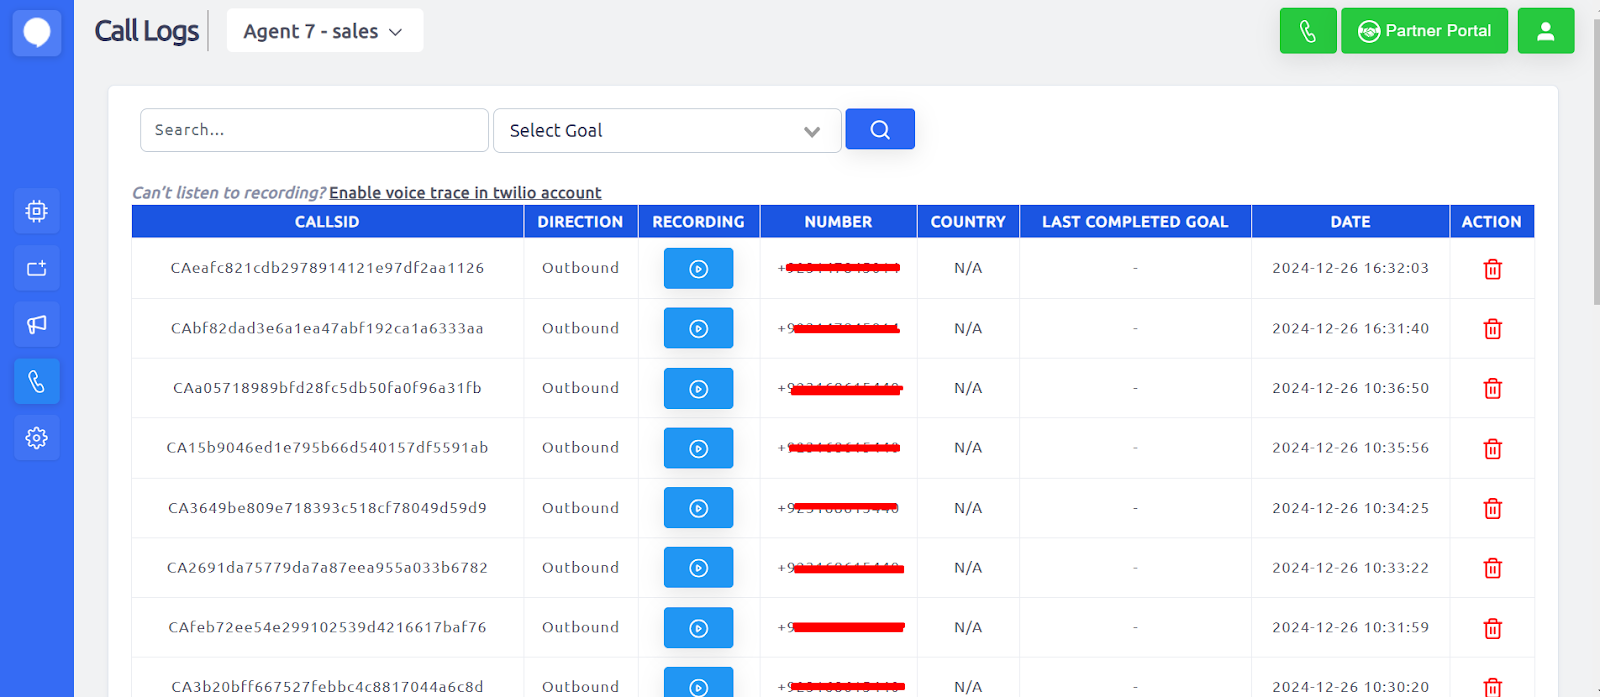The image size is (1600, 697).
Task: Follow Enable voice trace in twilio link
Action: click(x=465, y=193)
